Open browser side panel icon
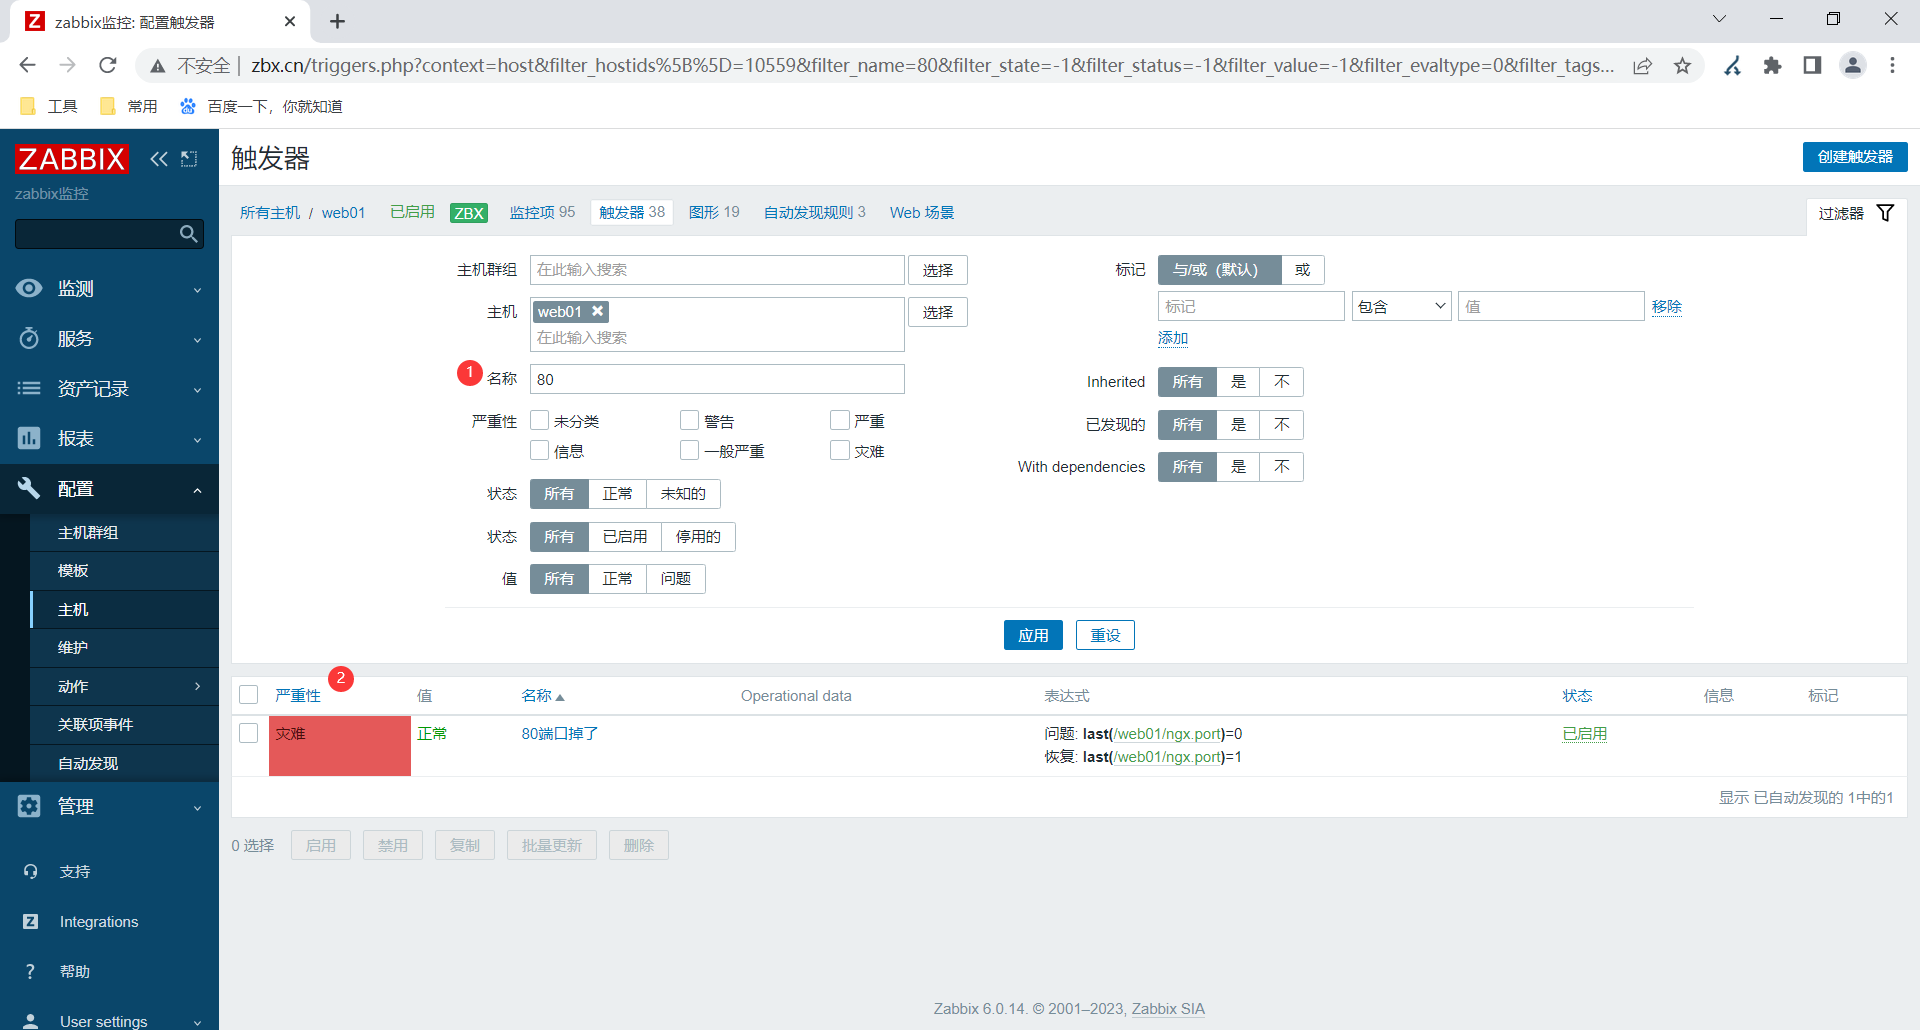Viewport: 1920px width, 1030px height. (1812, 65)
